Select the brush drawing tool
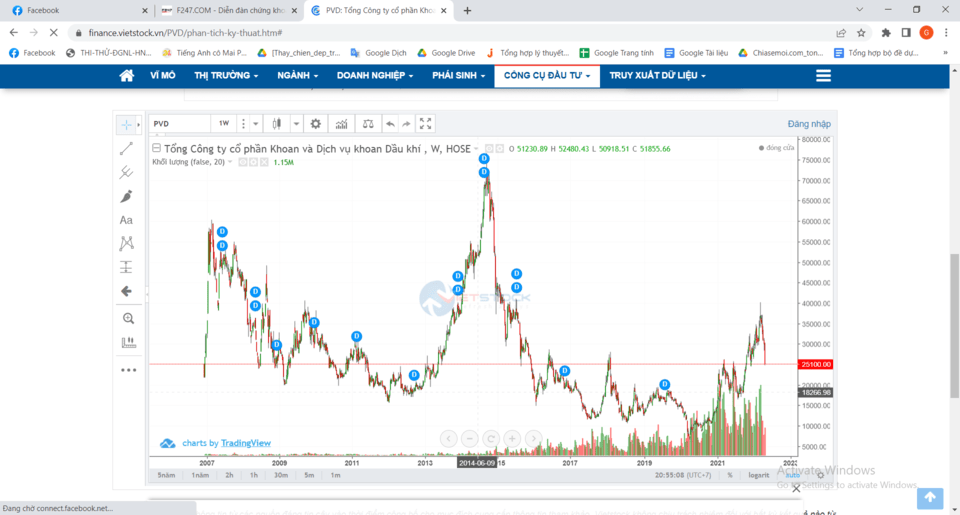Viewport: 960px width, 515px height. point(126,196)
